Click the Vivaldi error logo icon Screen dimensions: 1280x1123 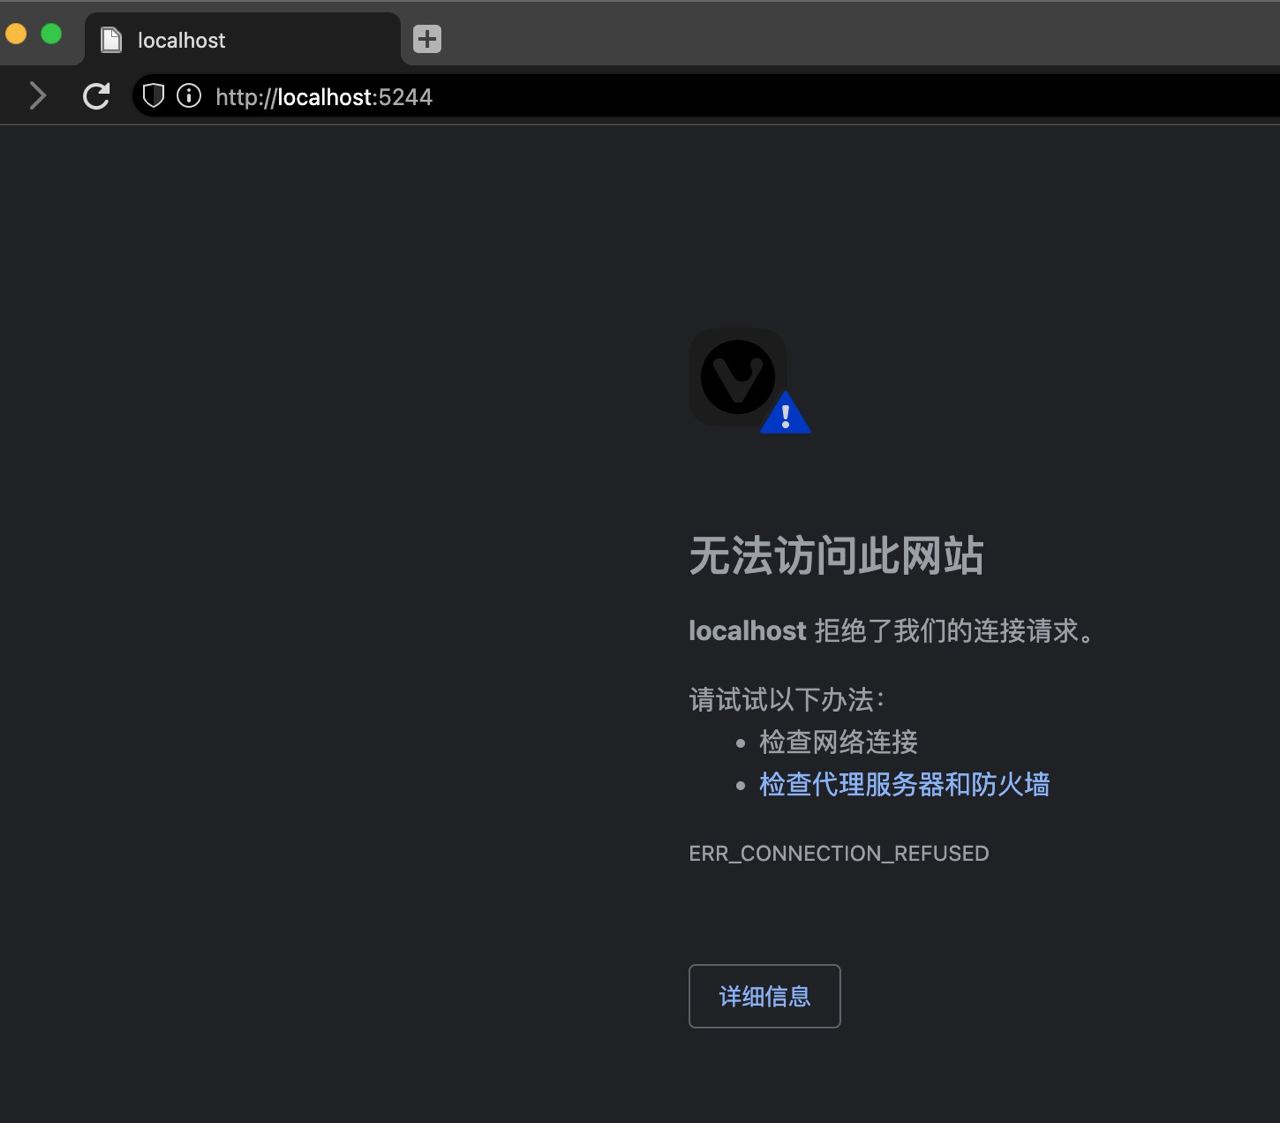click(749, 381)
